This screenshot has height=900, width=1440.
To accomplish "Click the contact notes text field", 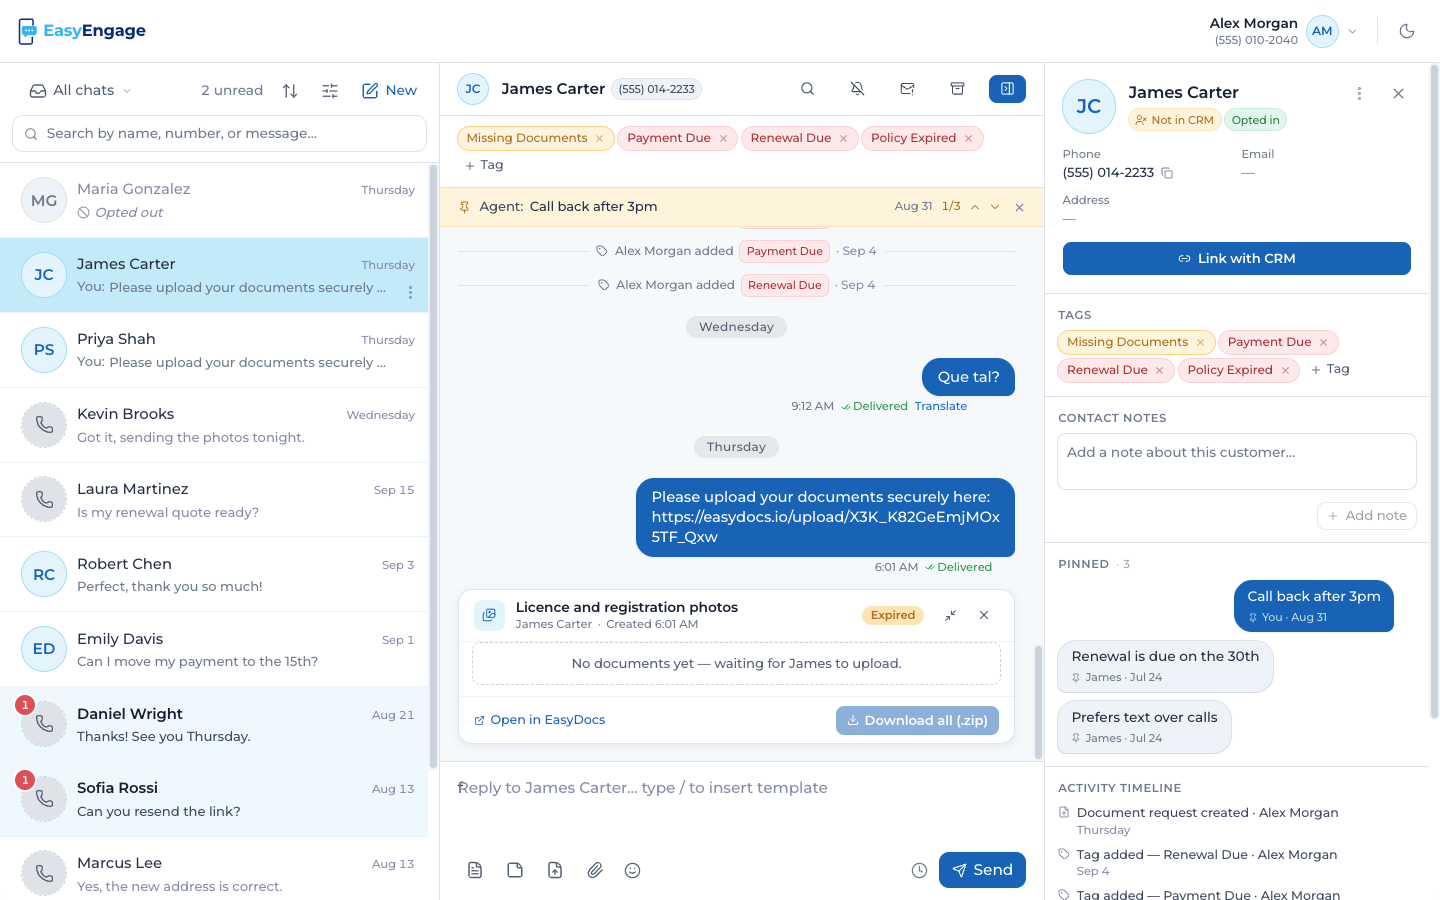I will (1237, 461).
